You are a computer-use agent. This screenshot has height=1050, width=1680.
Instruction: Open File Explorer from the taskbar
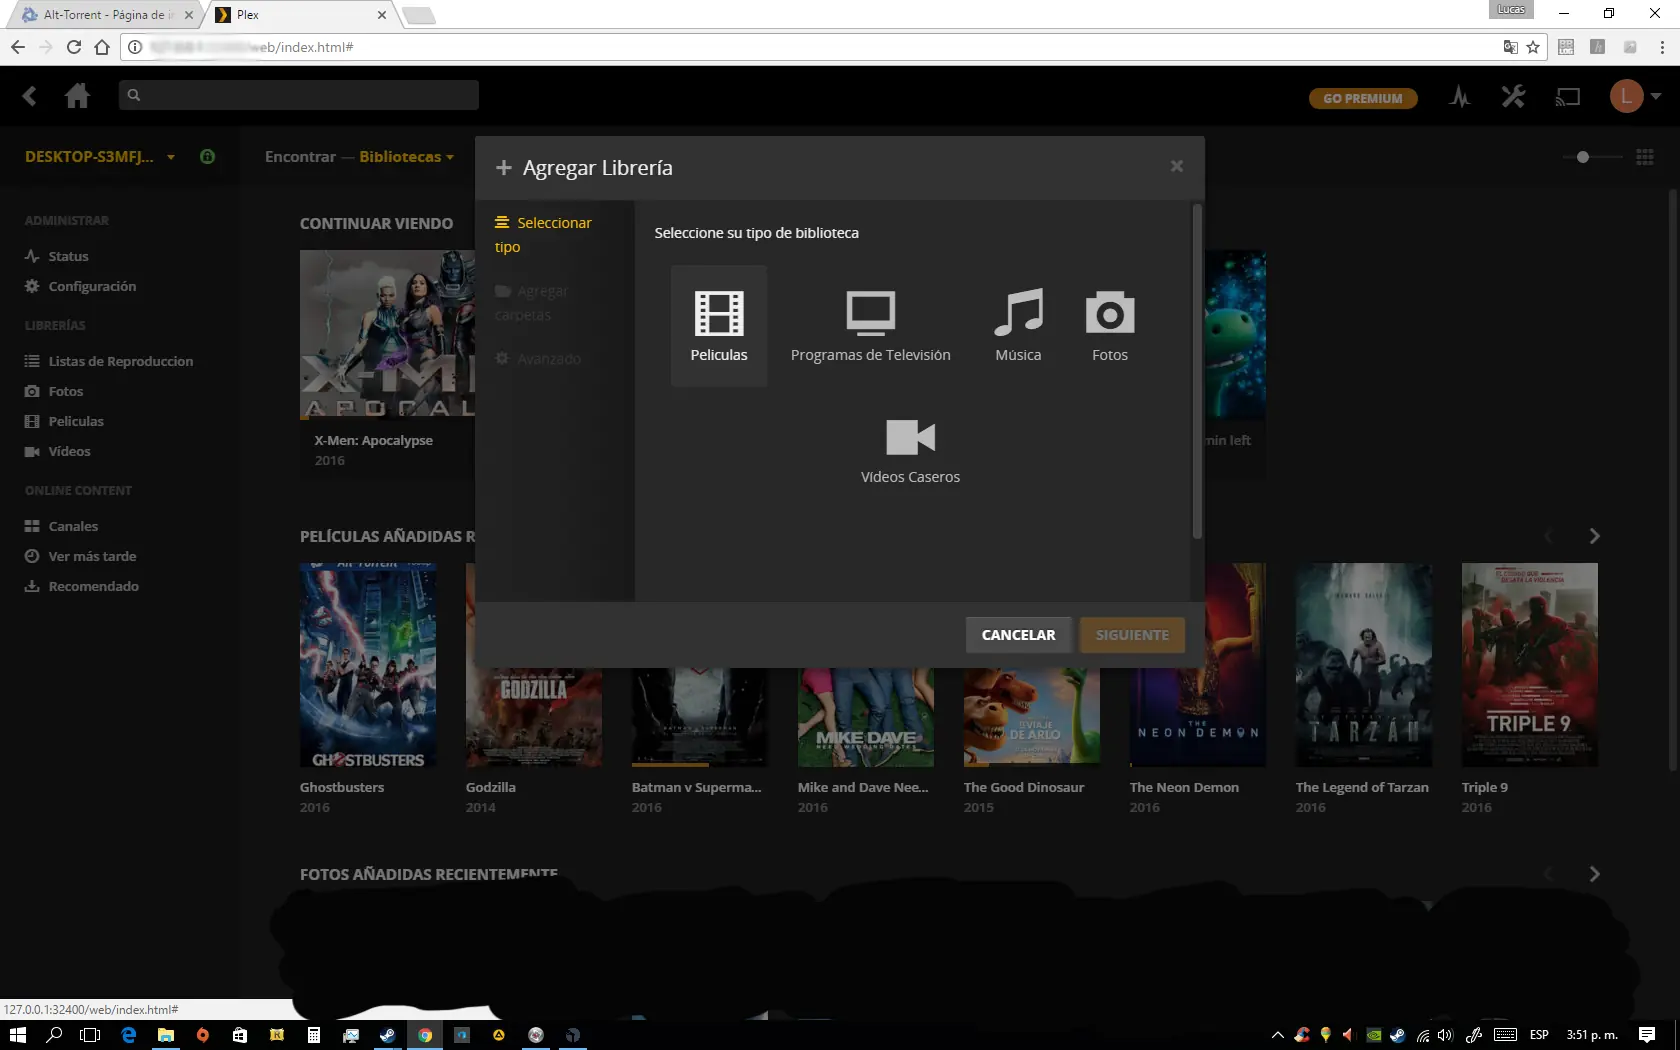point(165,1035)
